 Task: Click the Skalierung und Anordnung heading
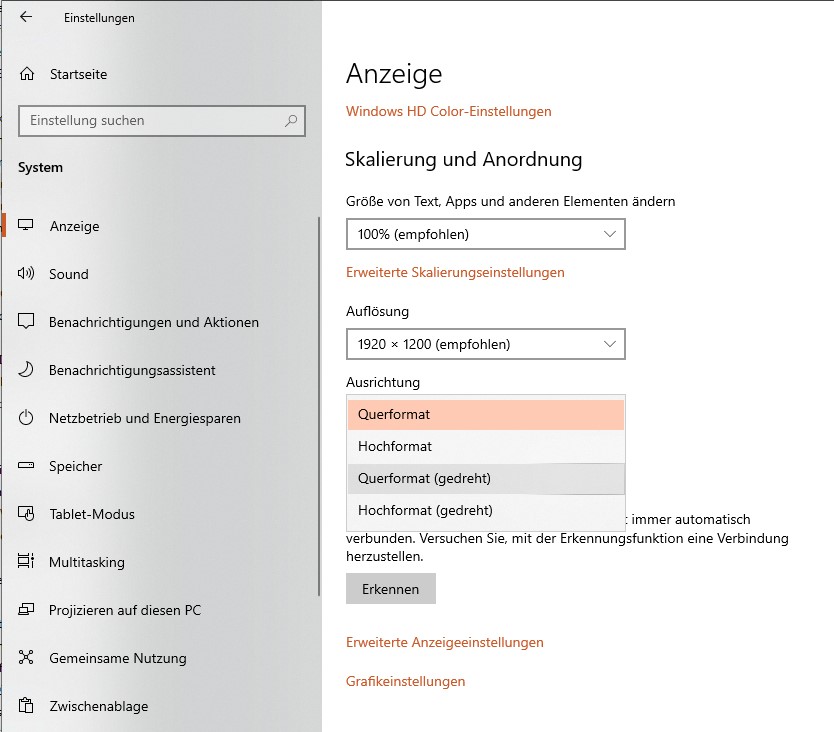pyautogui.click(x=463, y=159)
